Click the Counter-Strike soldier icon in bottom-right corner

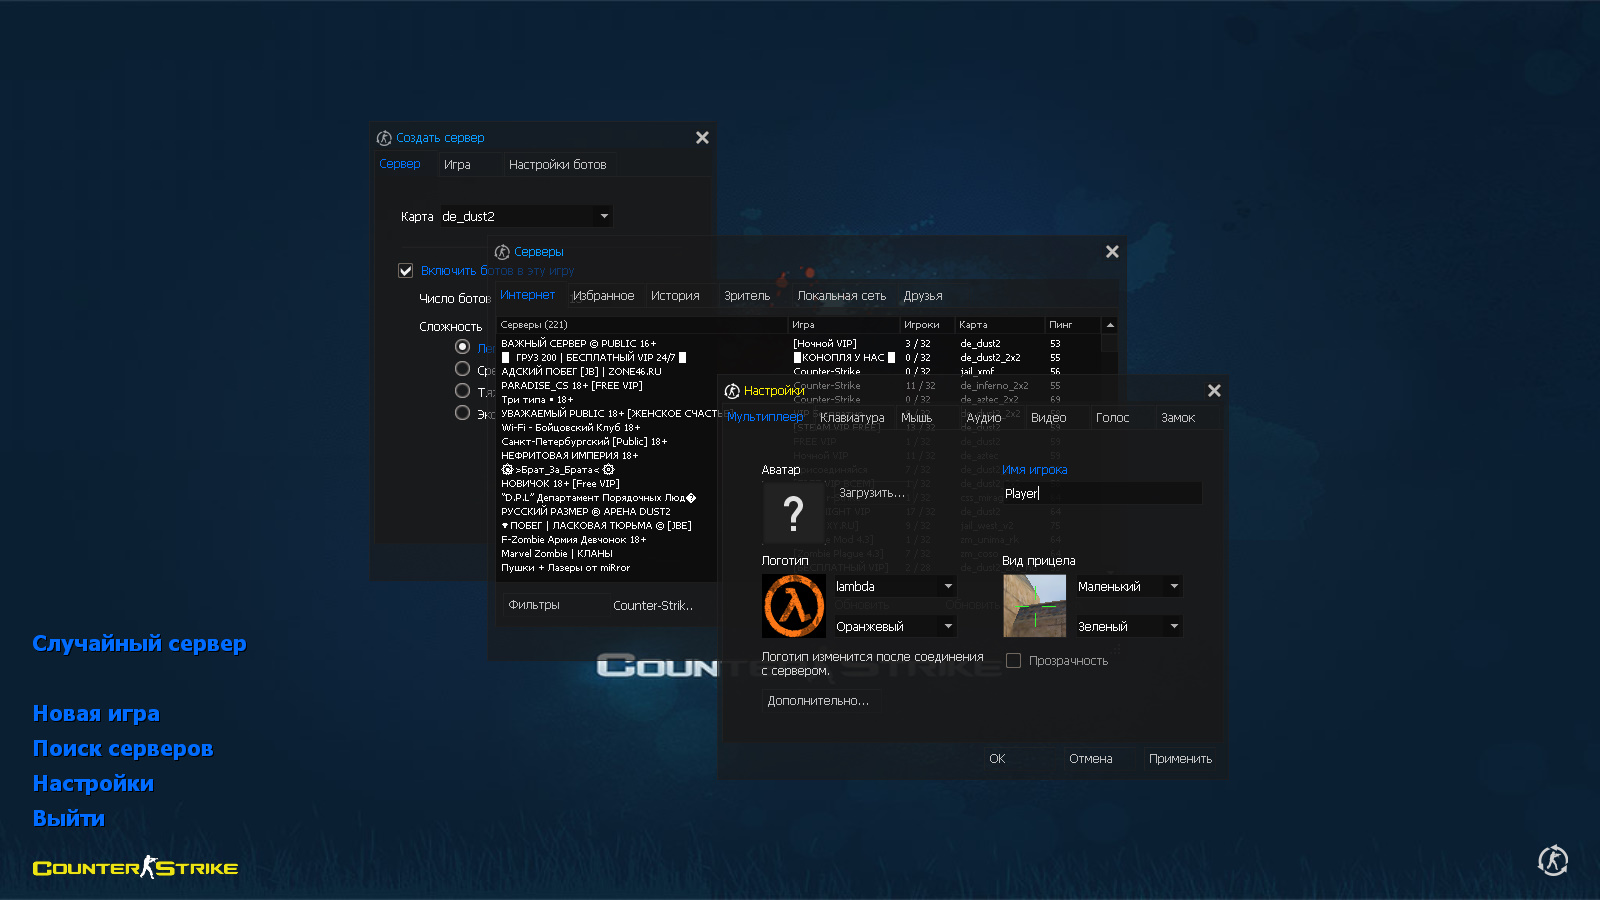tap(1552, 860)
